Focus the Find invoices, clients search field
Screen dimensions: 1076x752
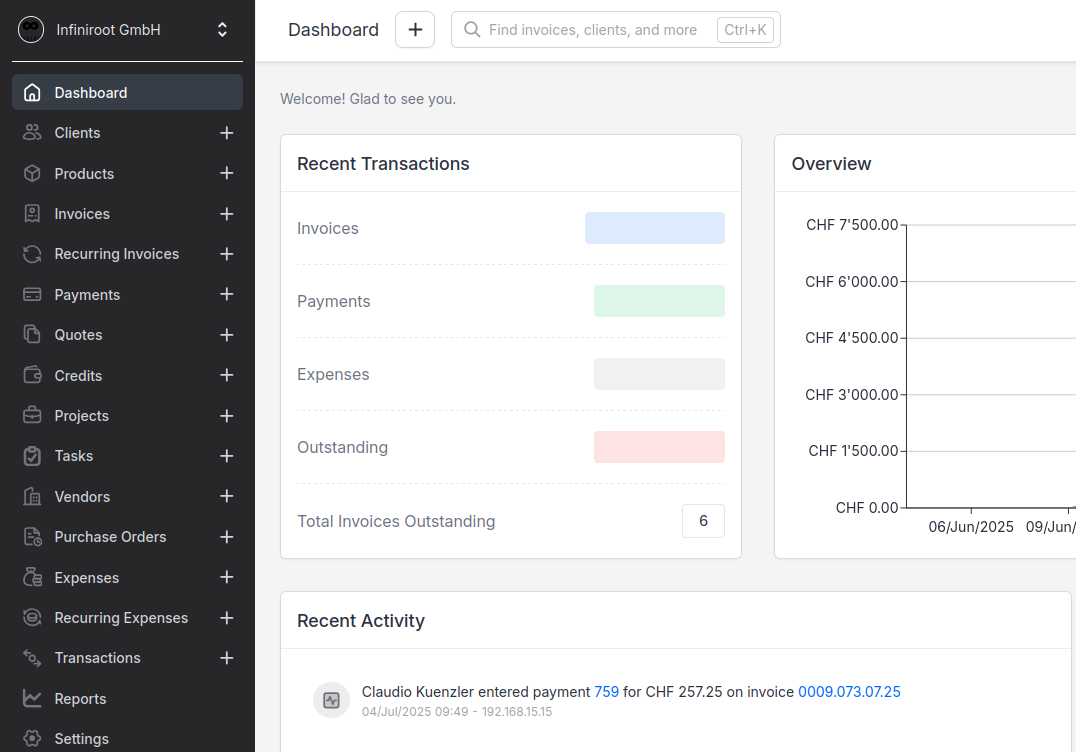[616, 30]
